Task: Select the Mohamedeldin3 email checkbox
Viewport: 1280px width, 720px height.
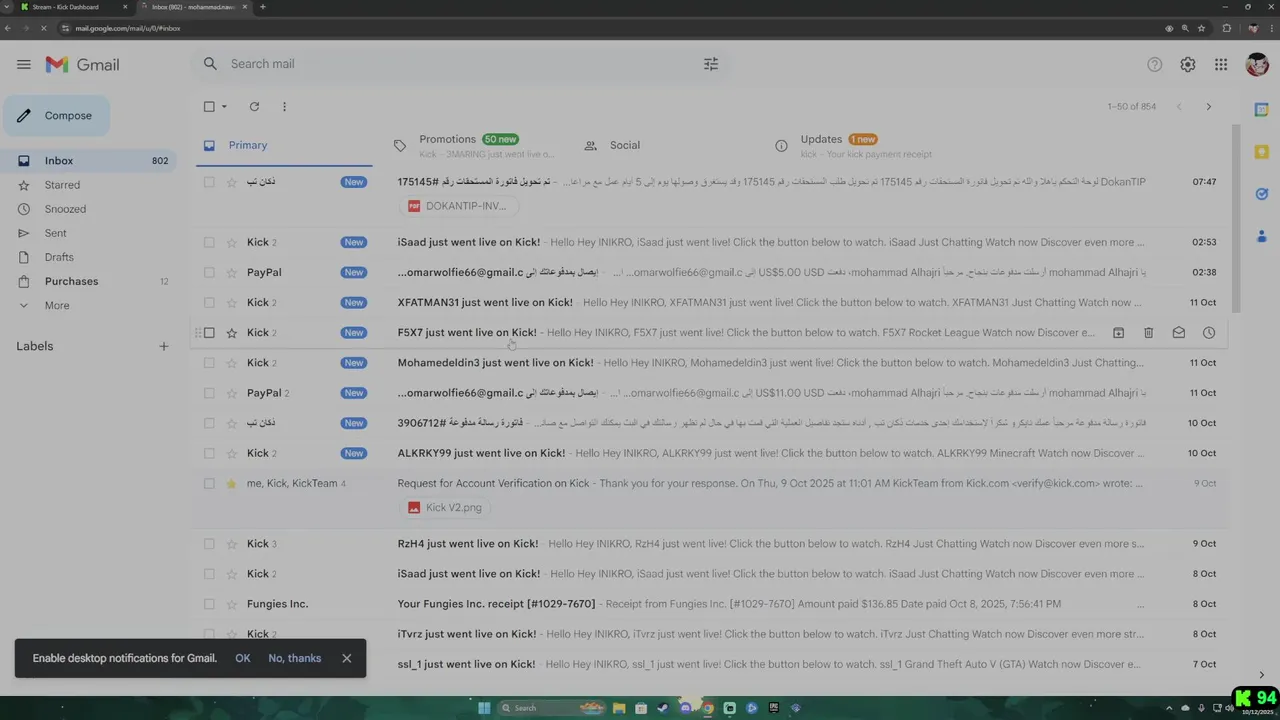Action: click(209, 362)
